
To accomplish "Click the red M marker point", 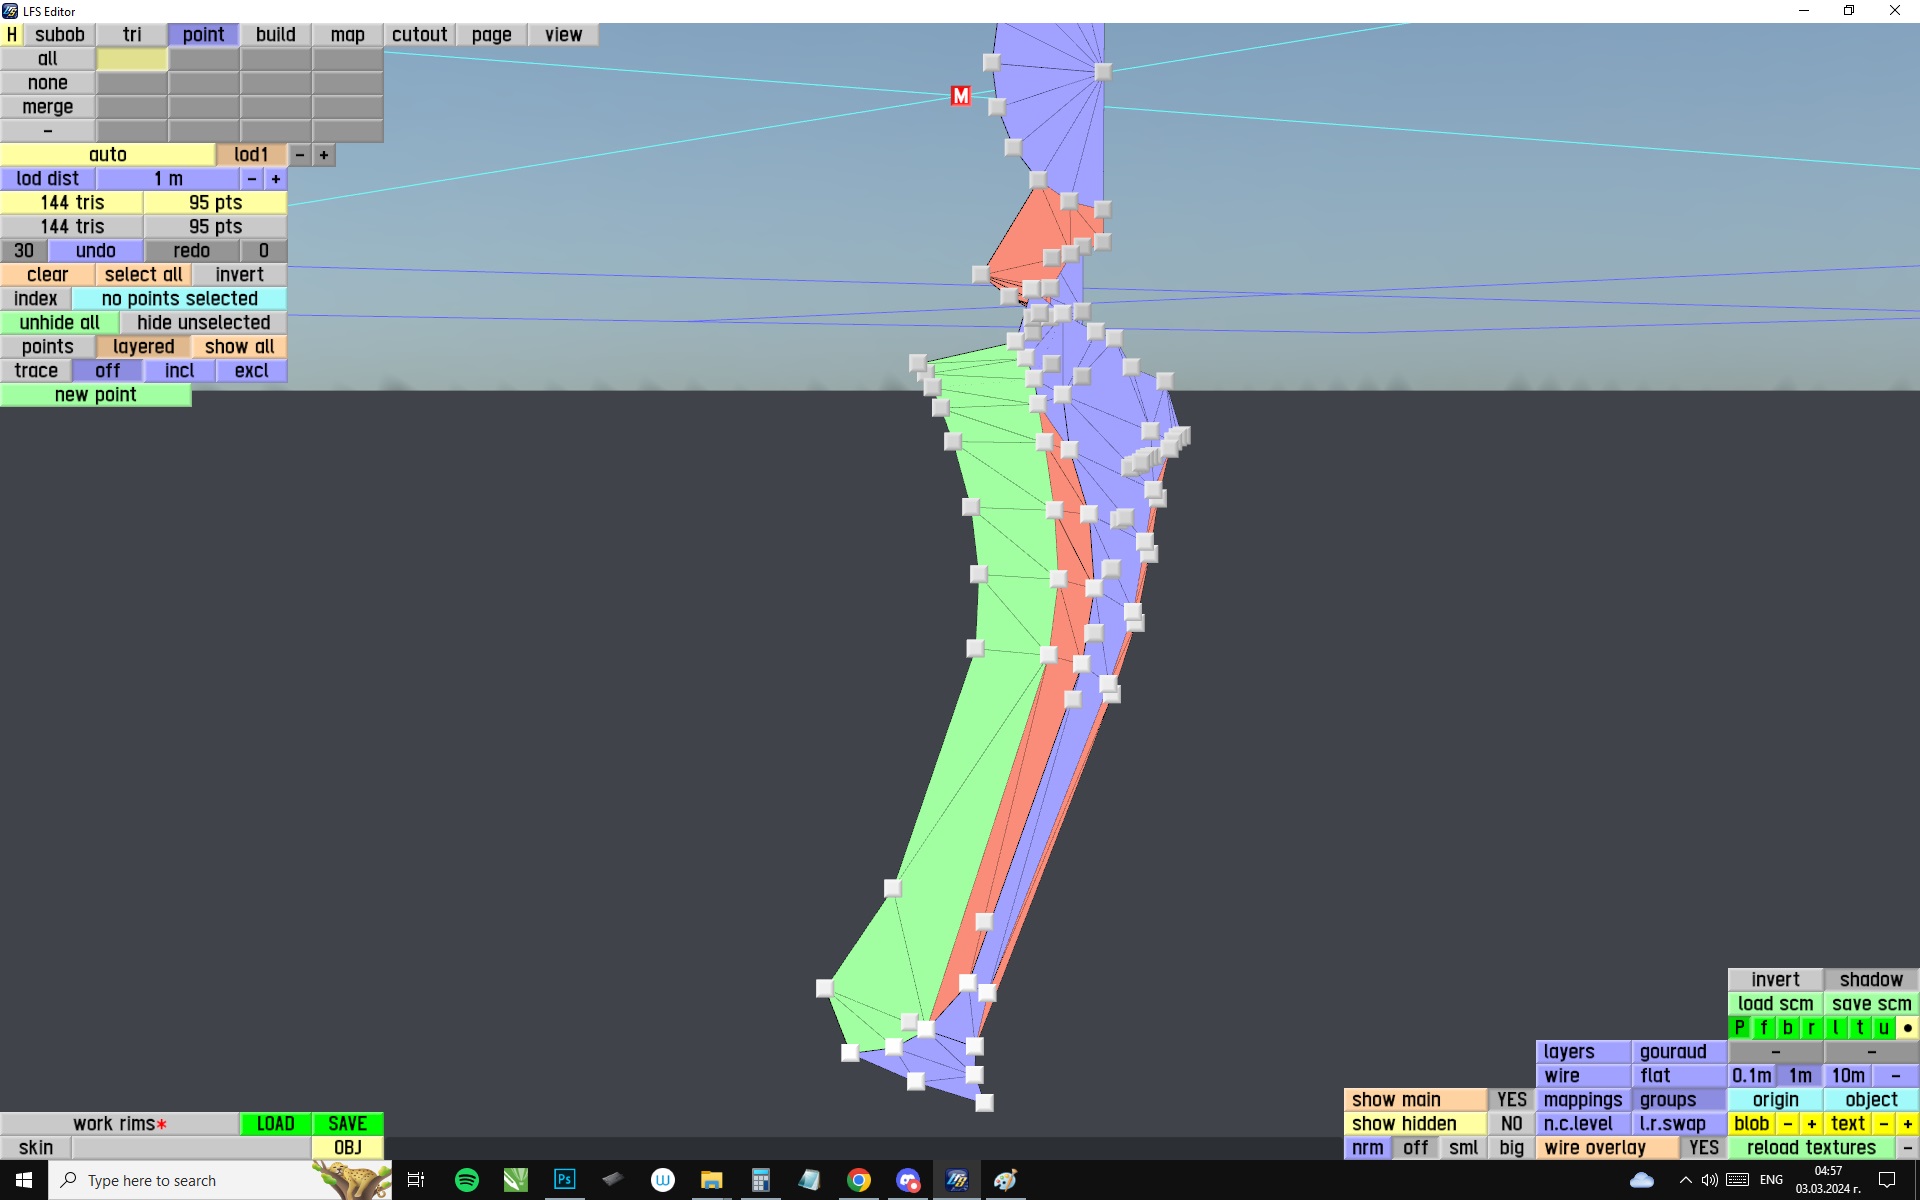I will (960, 96).
